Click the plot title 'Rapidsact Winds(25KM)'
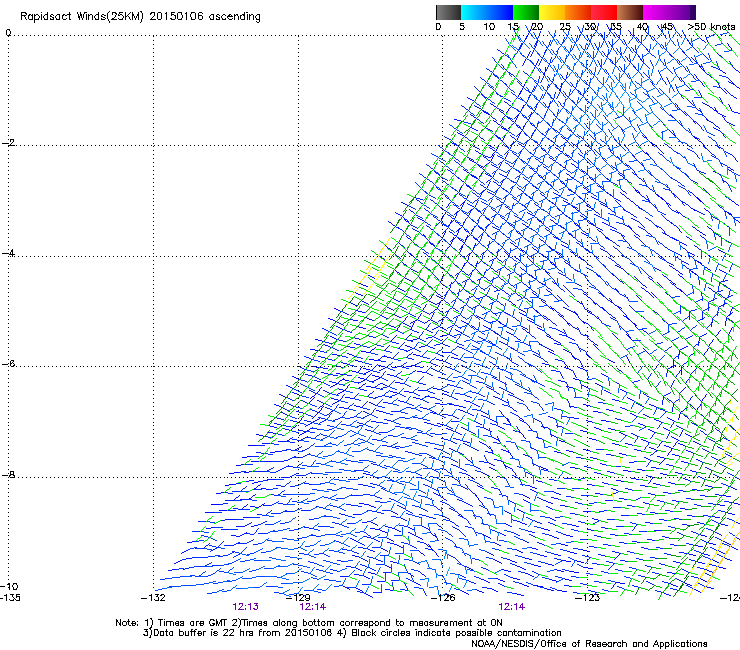The width and height of the screenshot is (740, 650). [82, 16]
